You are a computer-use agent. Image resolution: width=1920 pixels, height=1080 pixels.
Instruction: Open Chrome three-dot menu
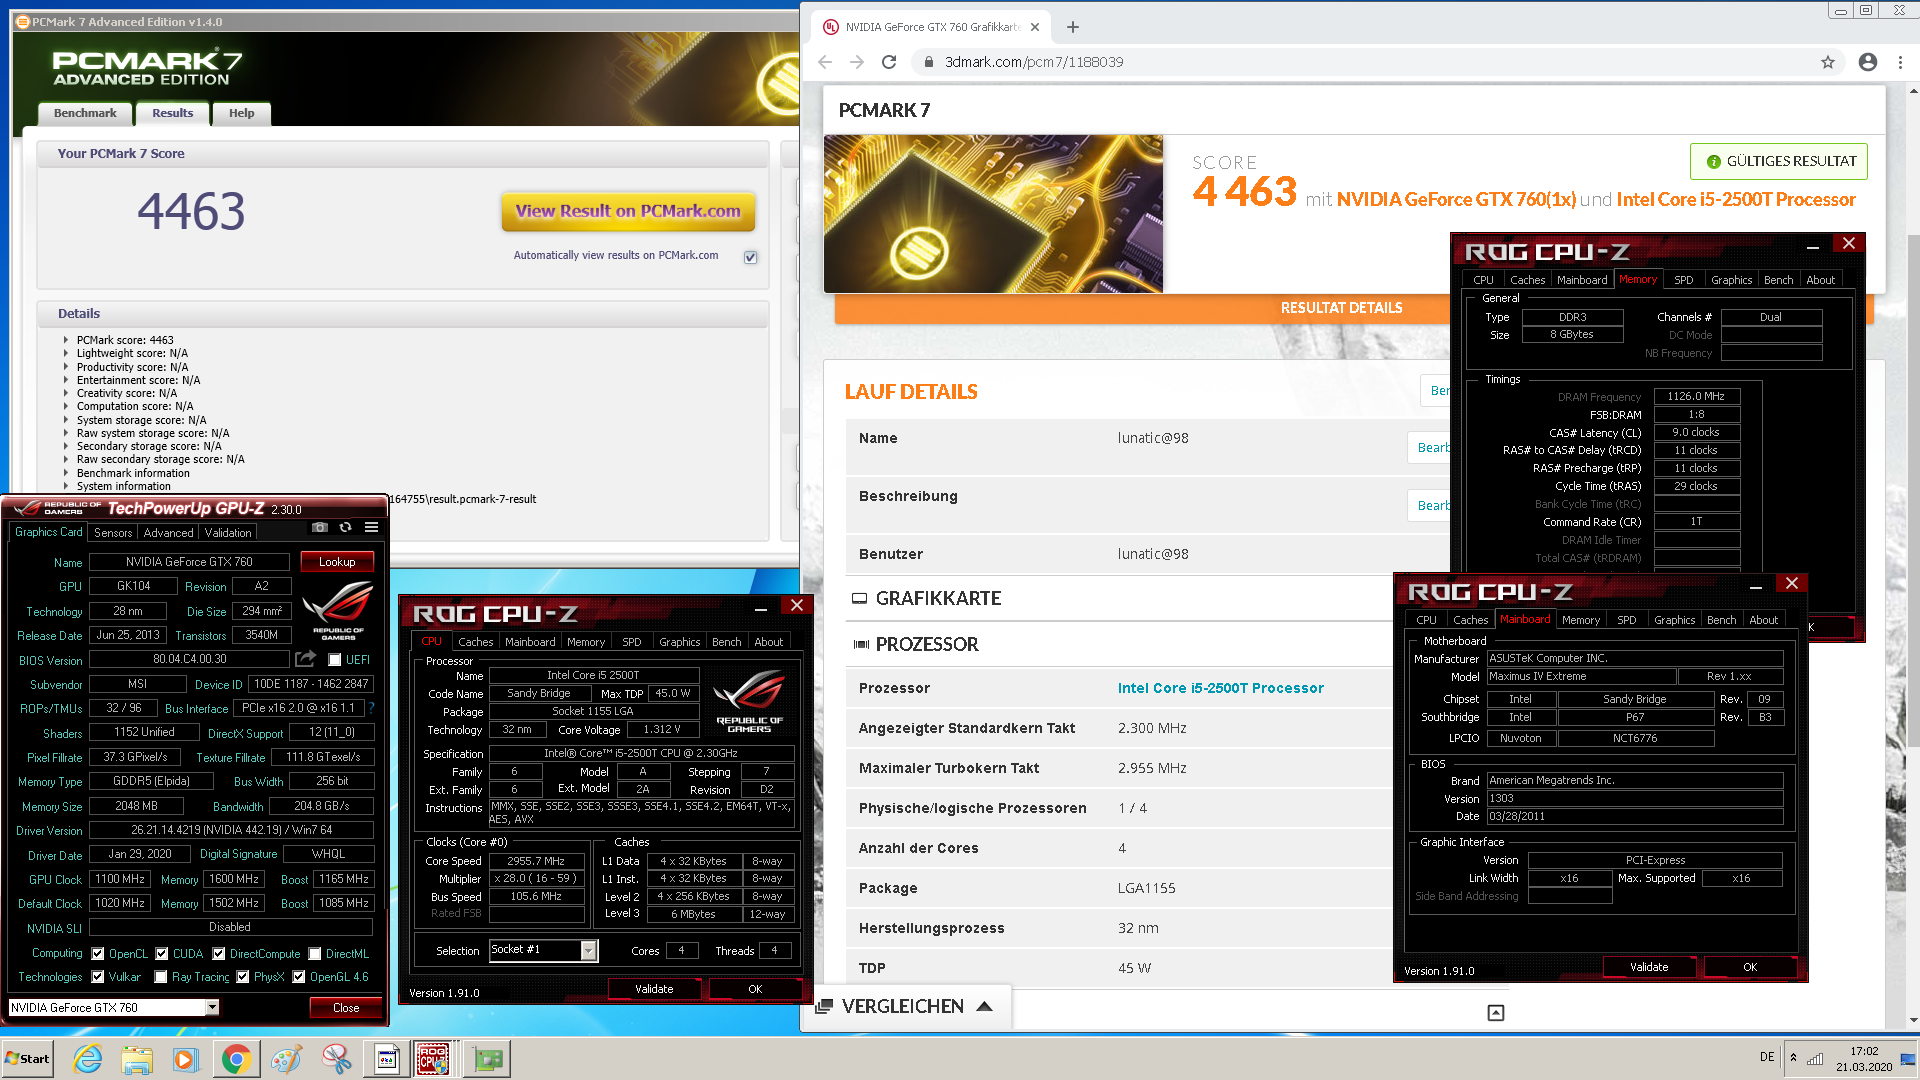pyautogui.click(x=1900, y=62)
